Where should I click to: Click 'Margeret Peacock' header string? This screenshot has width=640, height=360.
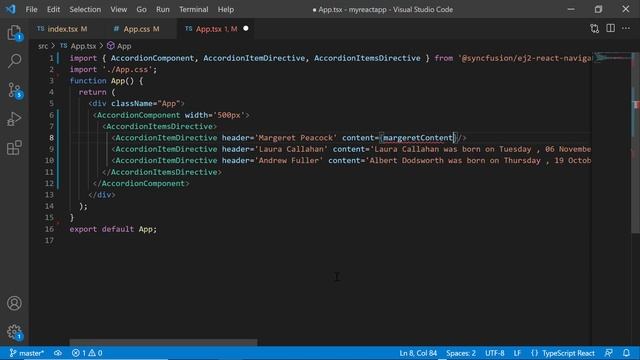[x=296, y=138]
